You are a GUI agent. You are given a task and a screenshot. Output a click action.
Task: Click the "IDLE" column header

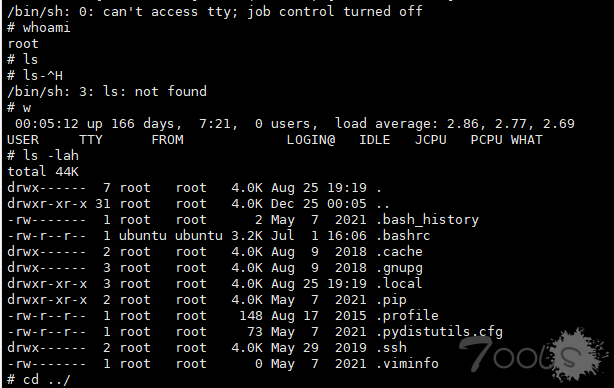point(375,140)
